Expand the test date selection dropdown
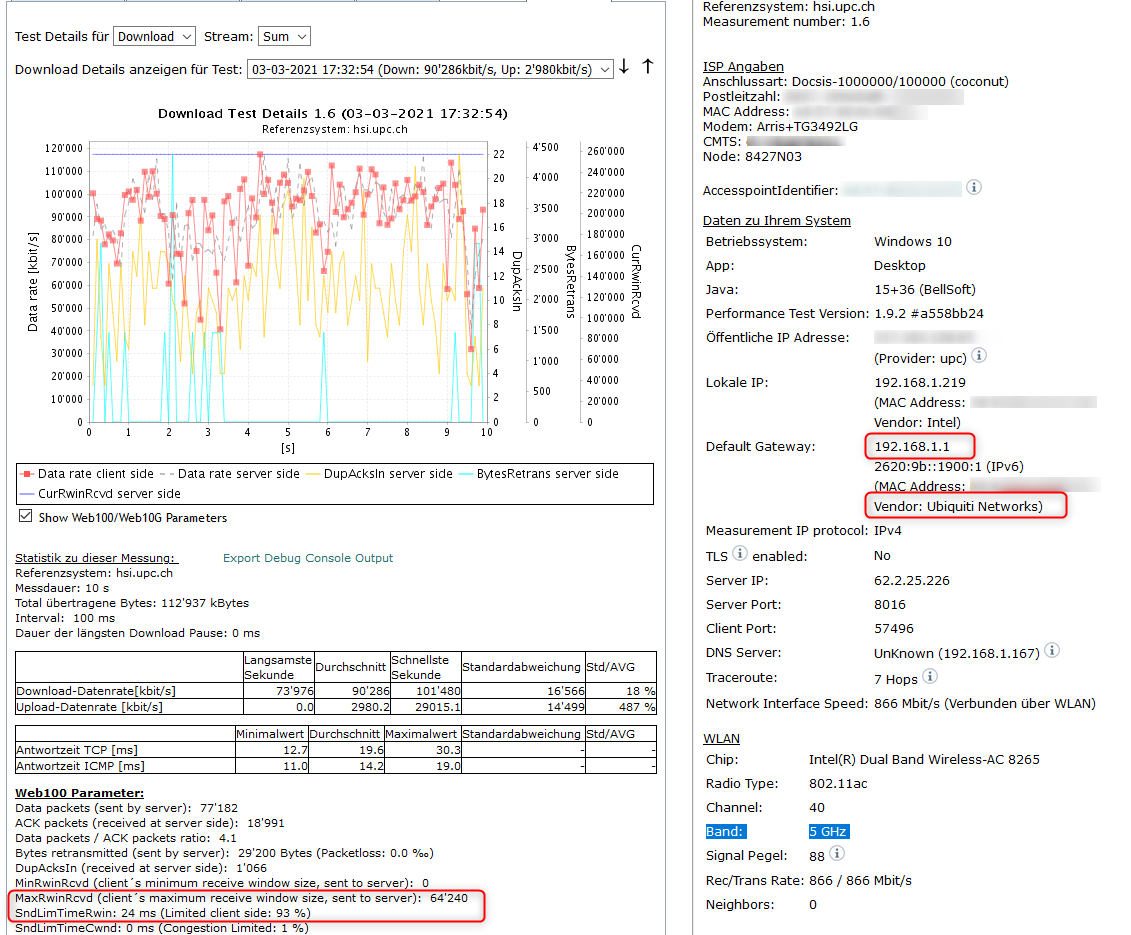This screenshot has height=935, width=1131. click(430, 69)
